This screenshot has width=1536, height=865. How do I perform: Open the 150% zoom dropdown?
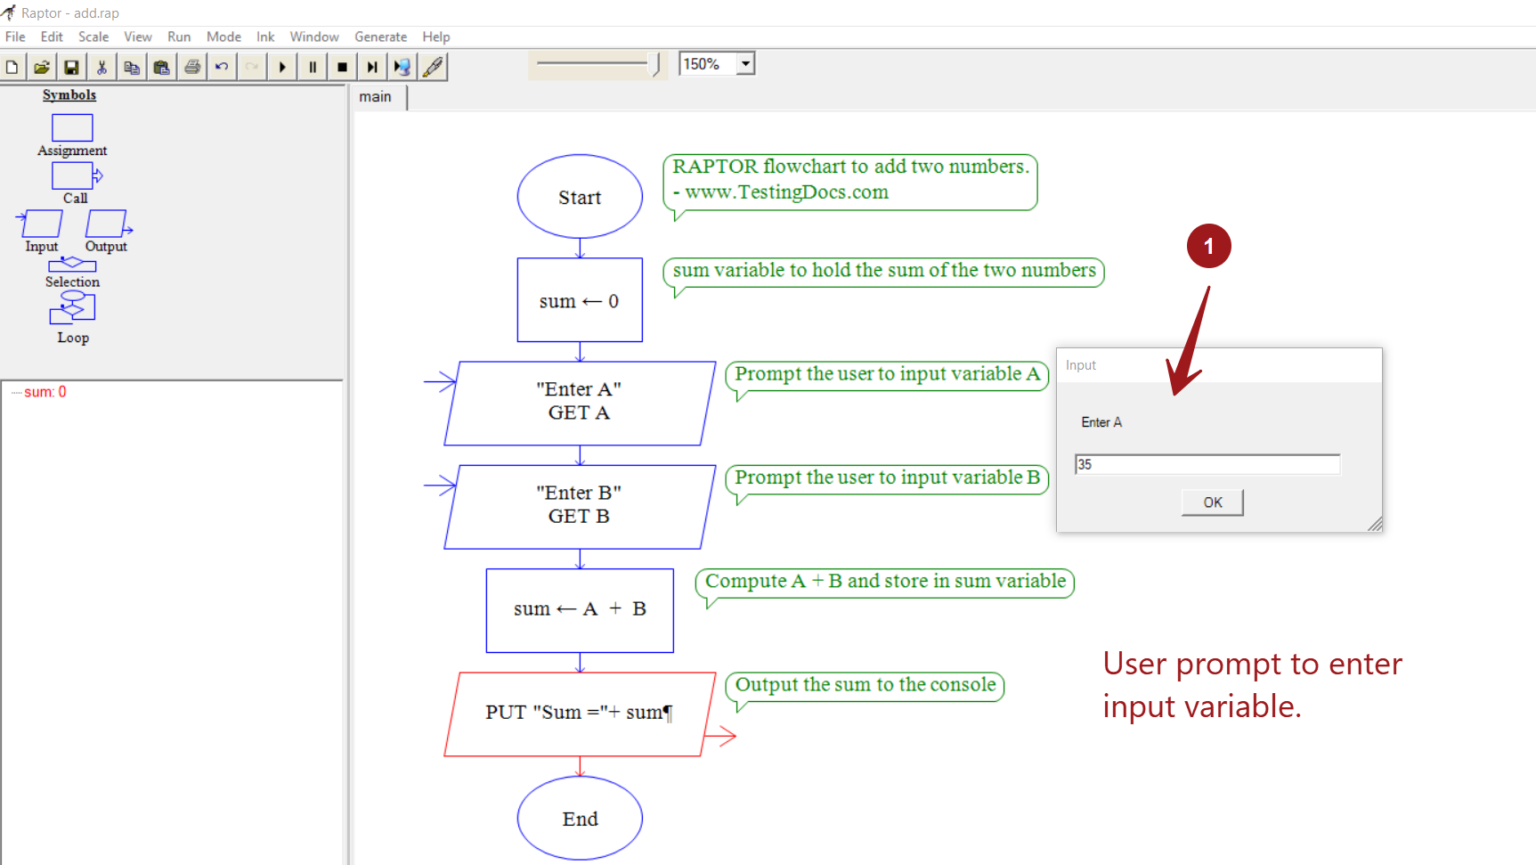pyautogui.click(x=745, y=64)
